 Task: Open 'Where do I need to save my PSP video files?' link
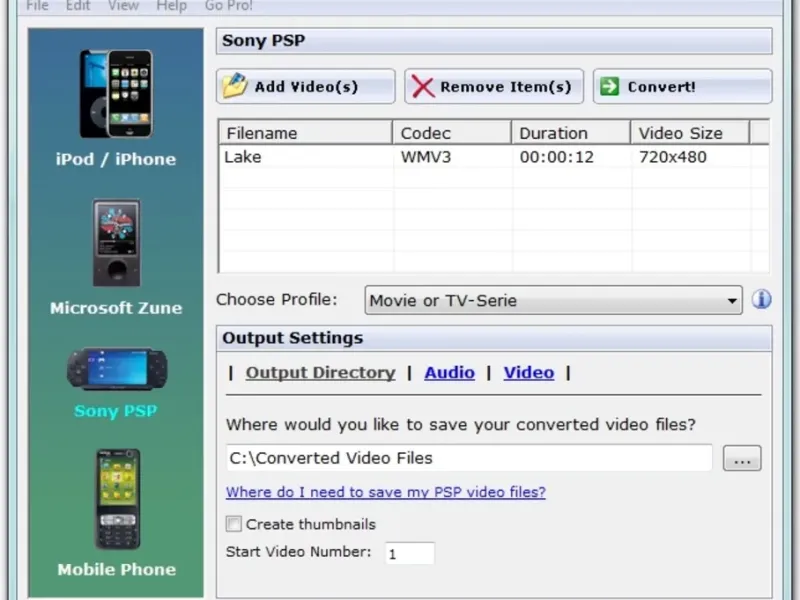coord(386,492)
